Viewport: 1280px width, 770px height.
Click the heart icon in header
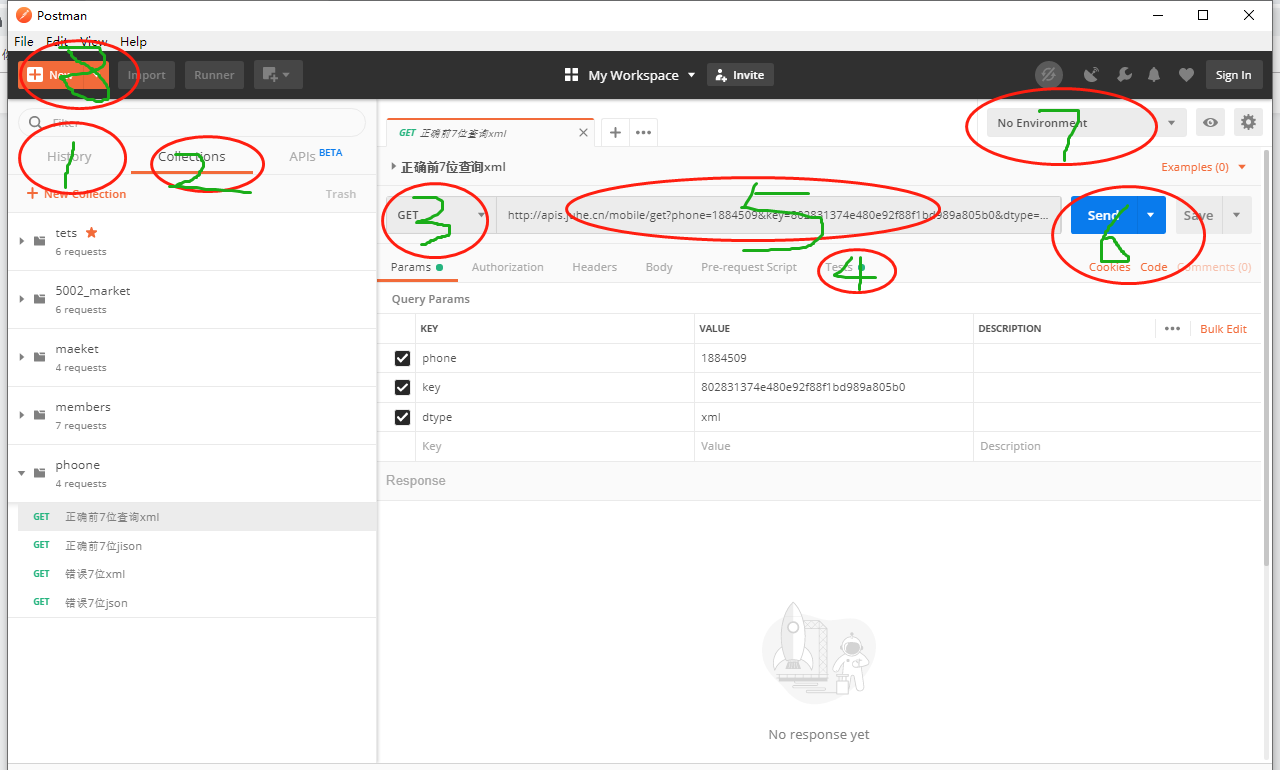point(1186,75)
